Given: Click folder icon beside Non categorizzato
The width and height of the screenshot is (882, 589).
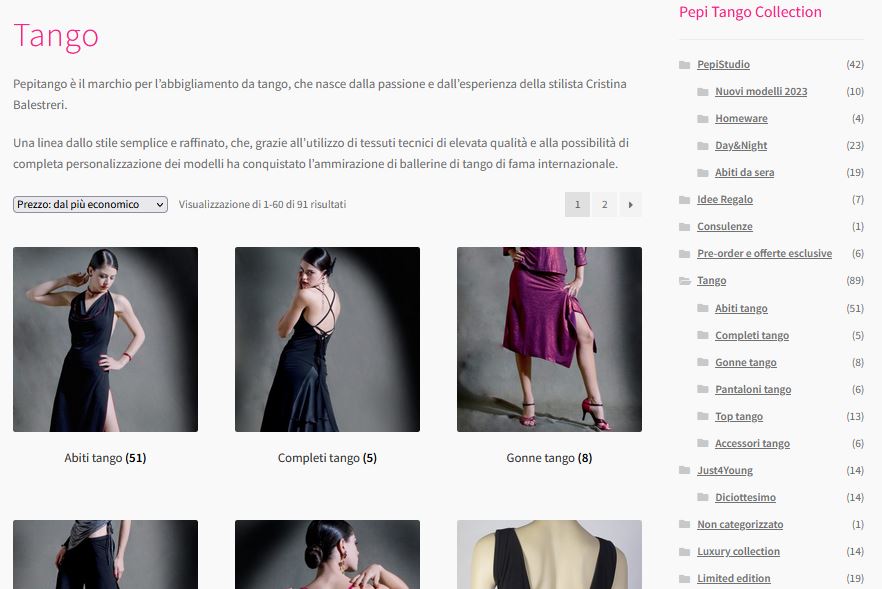Looking at the screenshot, I should coord(685,524).
